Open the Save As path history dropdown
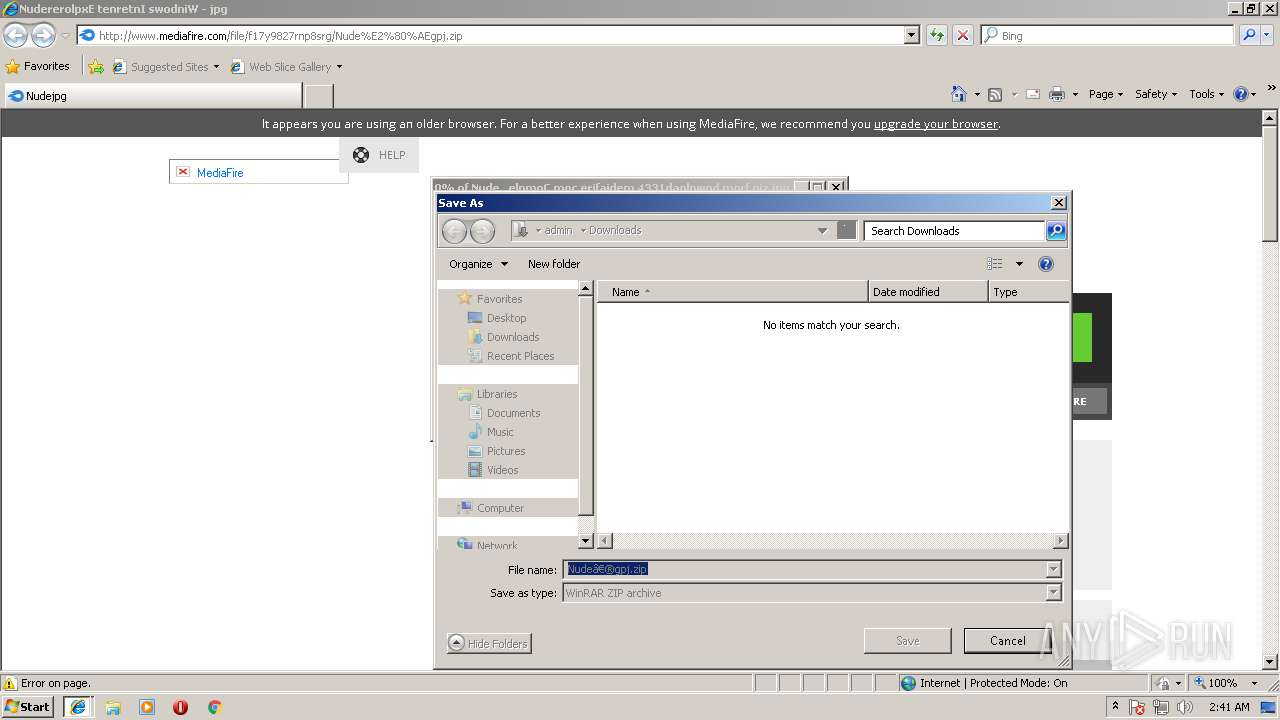The width and height of the screenshot is (1280, 720). (823, 230)
